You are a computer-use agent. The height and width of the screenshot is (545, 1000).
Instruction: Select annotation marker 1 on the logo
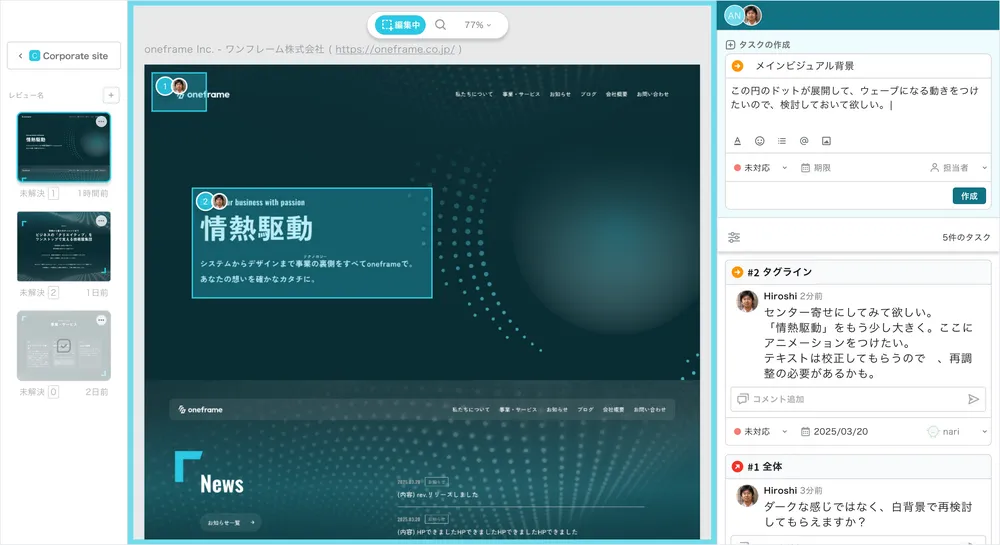point(164,86)
